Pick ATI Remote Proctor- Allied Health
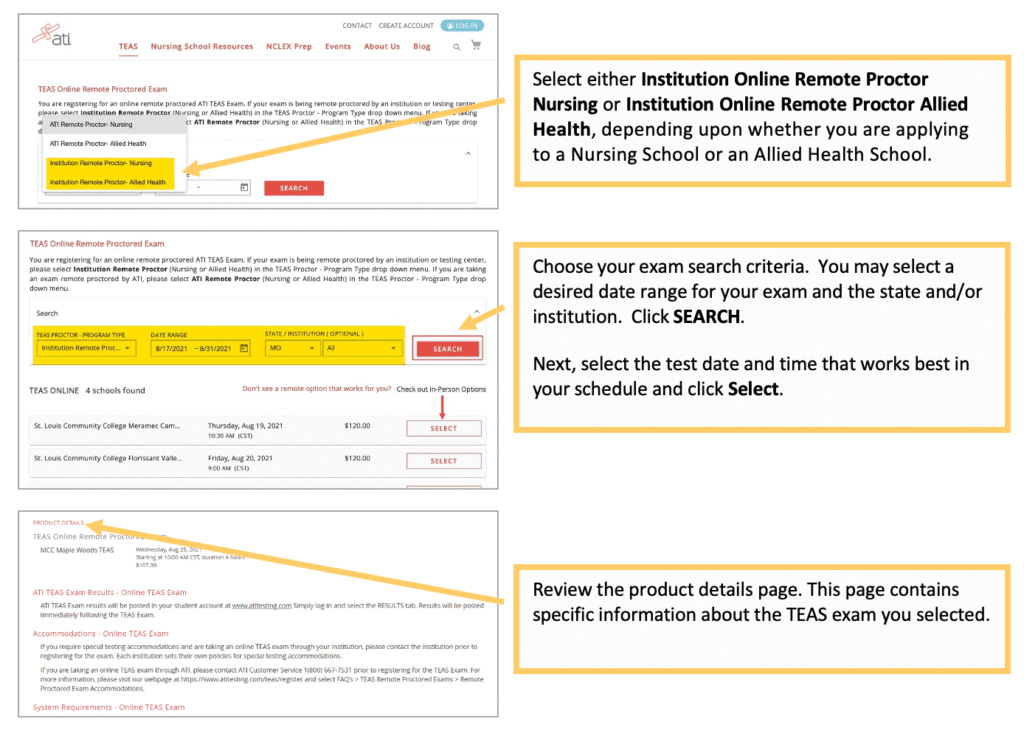The width and height of the screenshot is (1024, 736). (98, 144)
